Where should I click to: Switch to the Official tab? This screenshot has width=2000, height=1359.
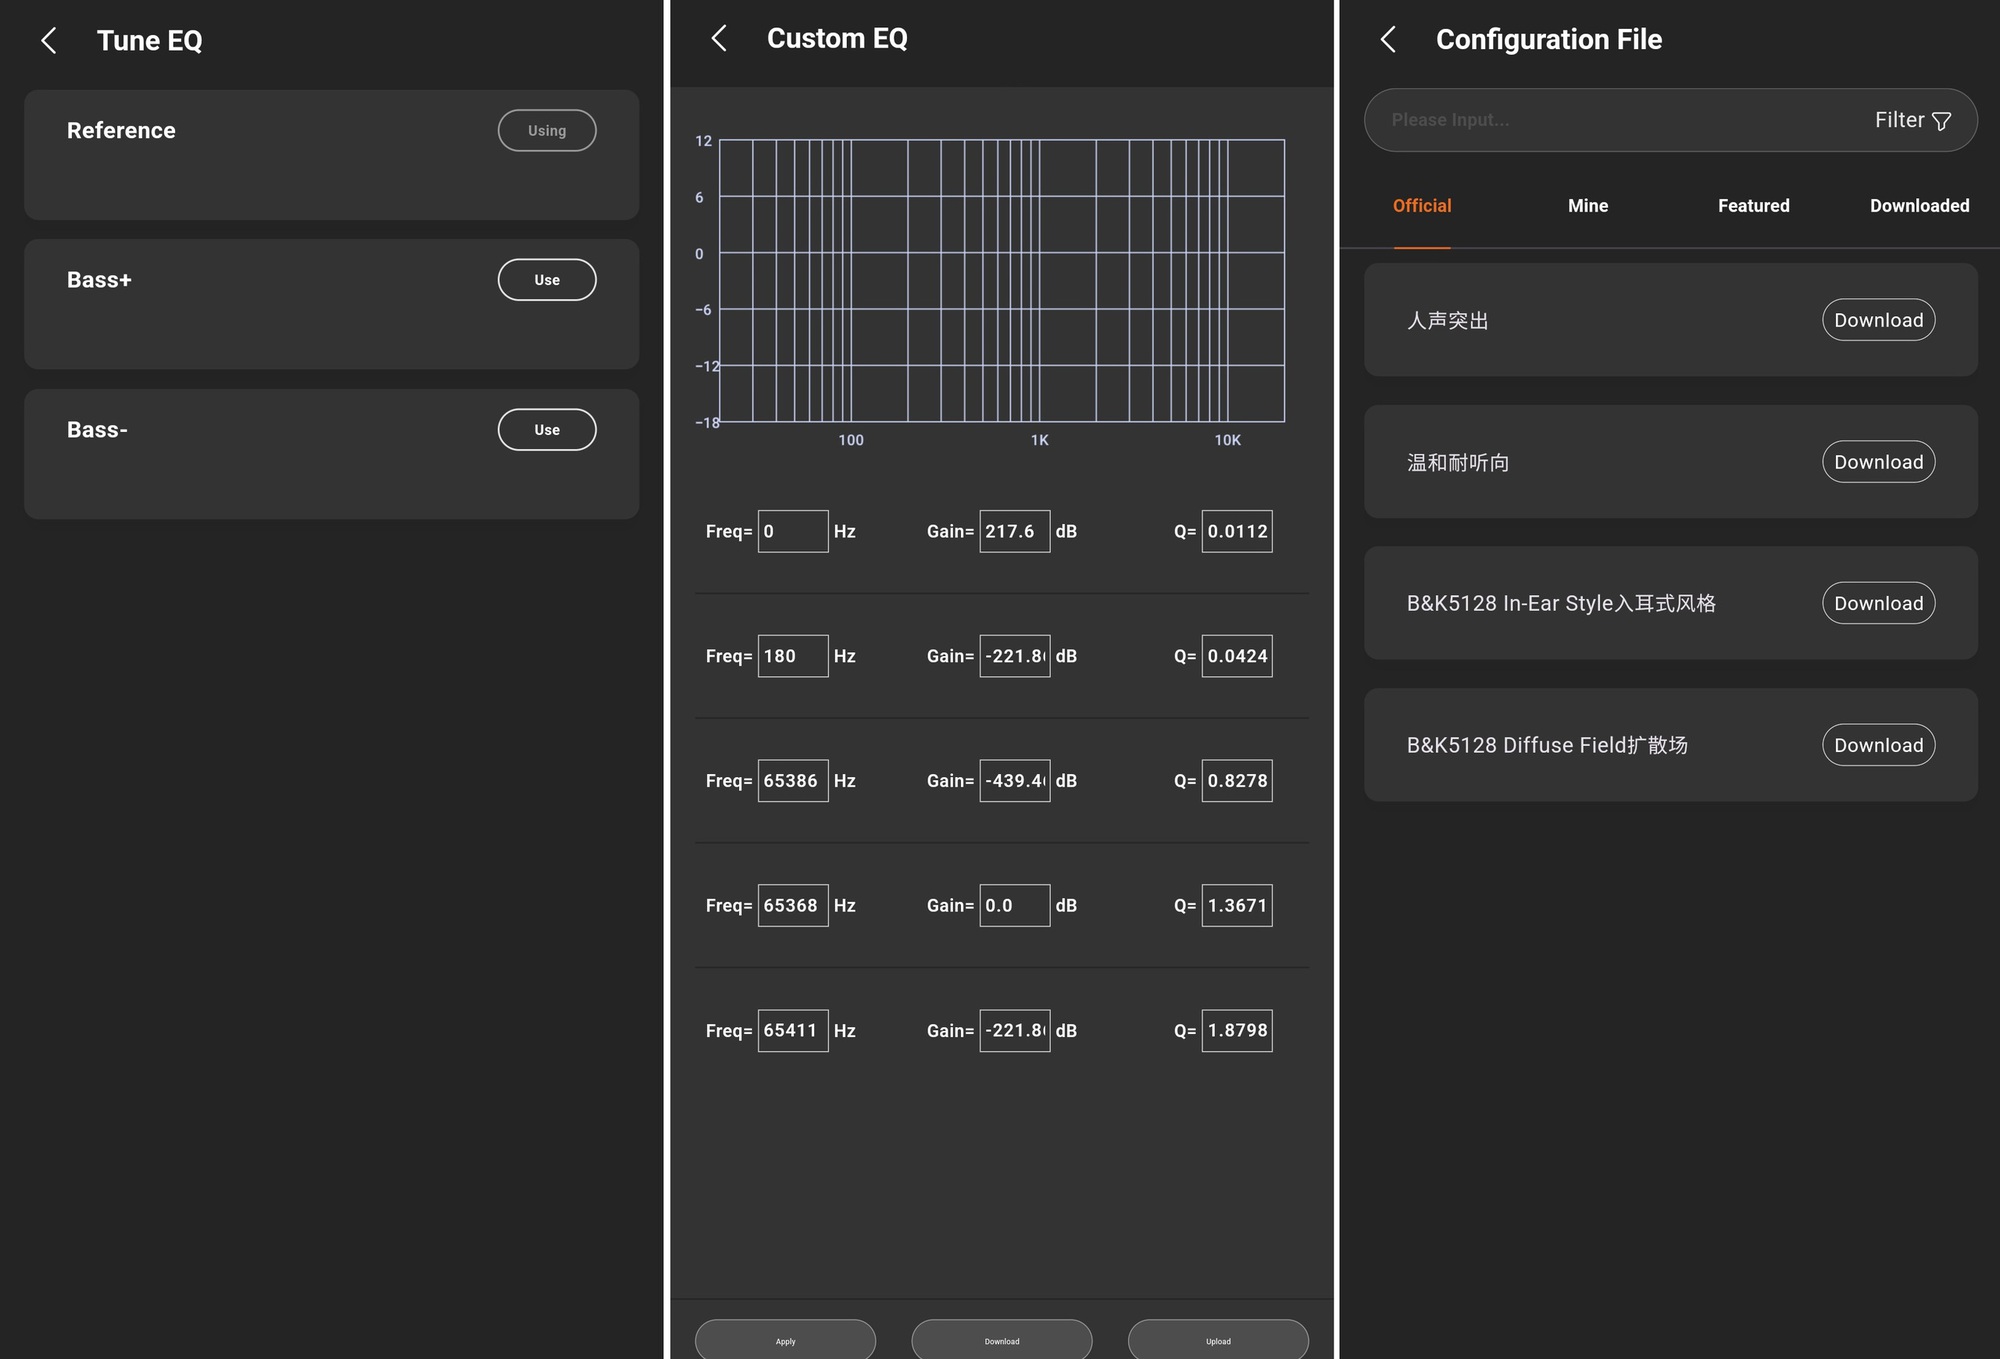(1422, 206)
